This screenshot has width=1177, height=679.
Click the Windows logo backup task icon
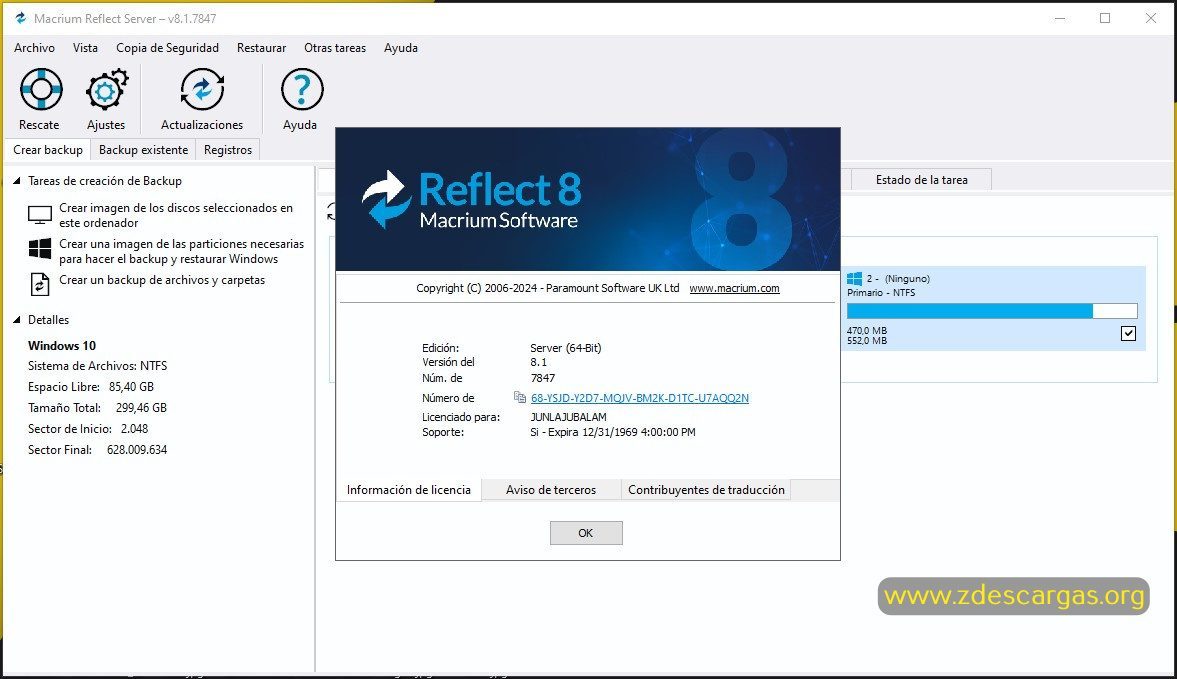pos(40,248)
